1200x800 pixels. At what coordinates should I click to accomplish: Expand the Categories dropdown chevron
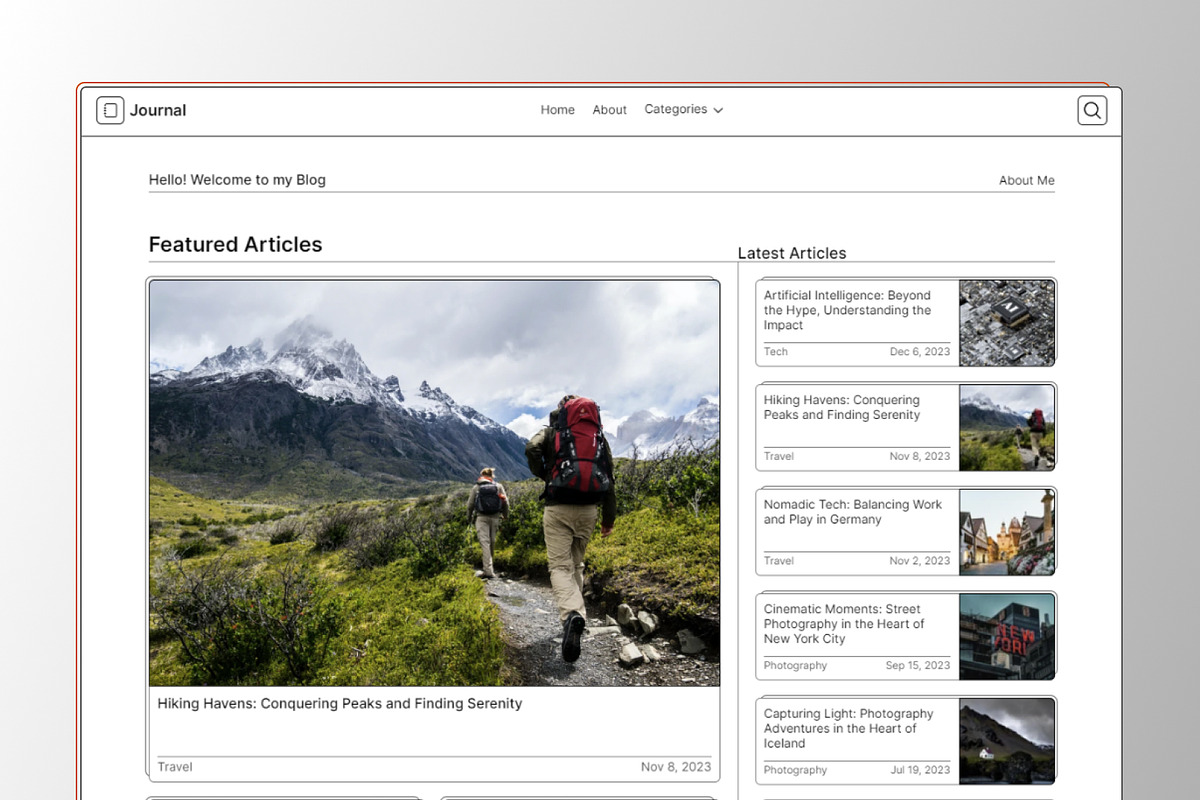(718, 110)
